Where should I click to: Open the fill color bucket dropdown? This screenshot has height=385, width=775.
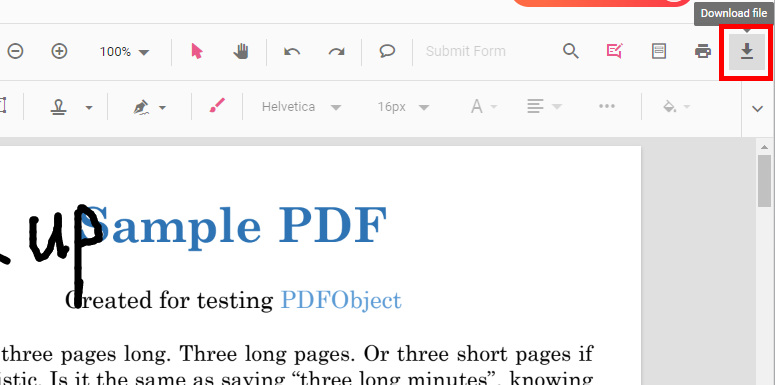pos(676,106)
